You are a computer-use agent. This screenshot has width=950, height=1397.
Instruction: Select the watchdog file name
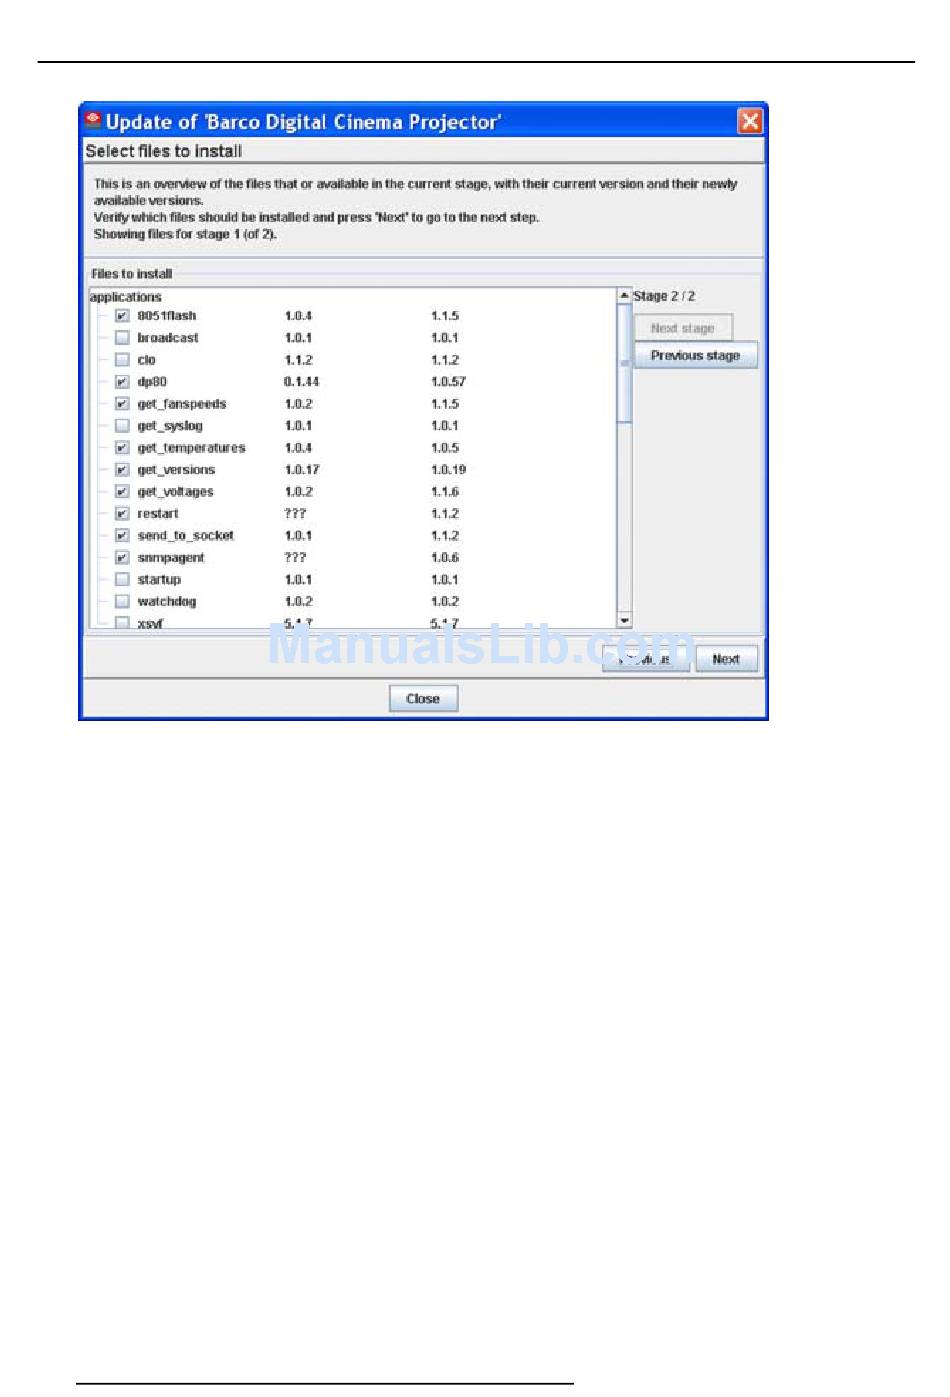pos(167,602)
